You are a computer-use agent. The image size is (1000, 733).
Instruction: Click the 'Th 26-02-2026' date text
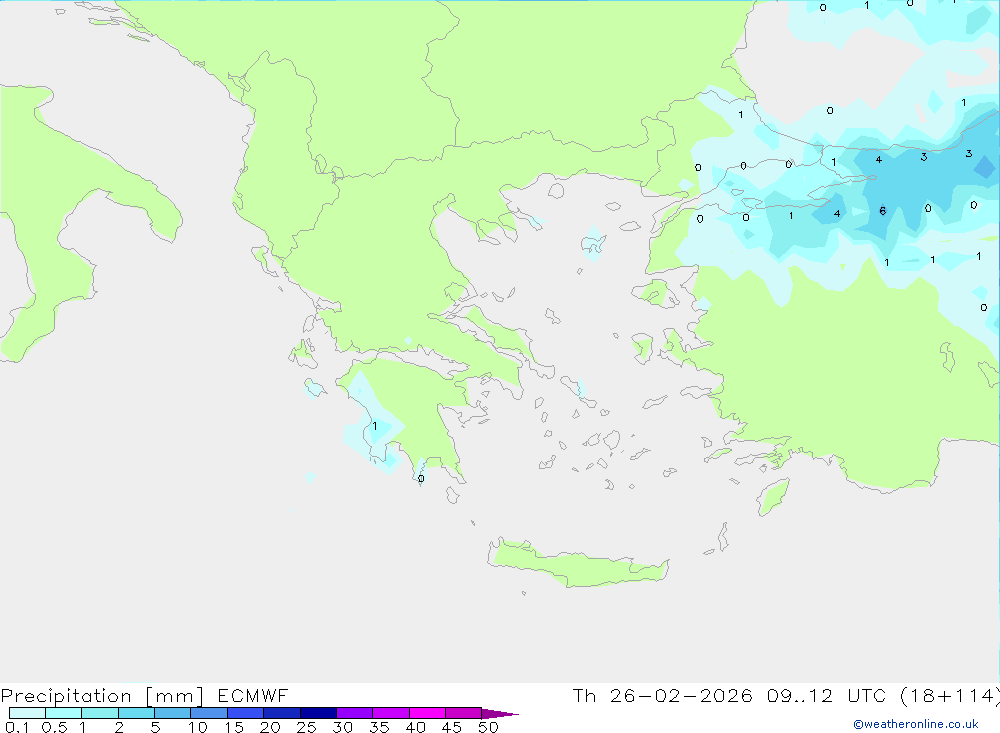point(662,695)
